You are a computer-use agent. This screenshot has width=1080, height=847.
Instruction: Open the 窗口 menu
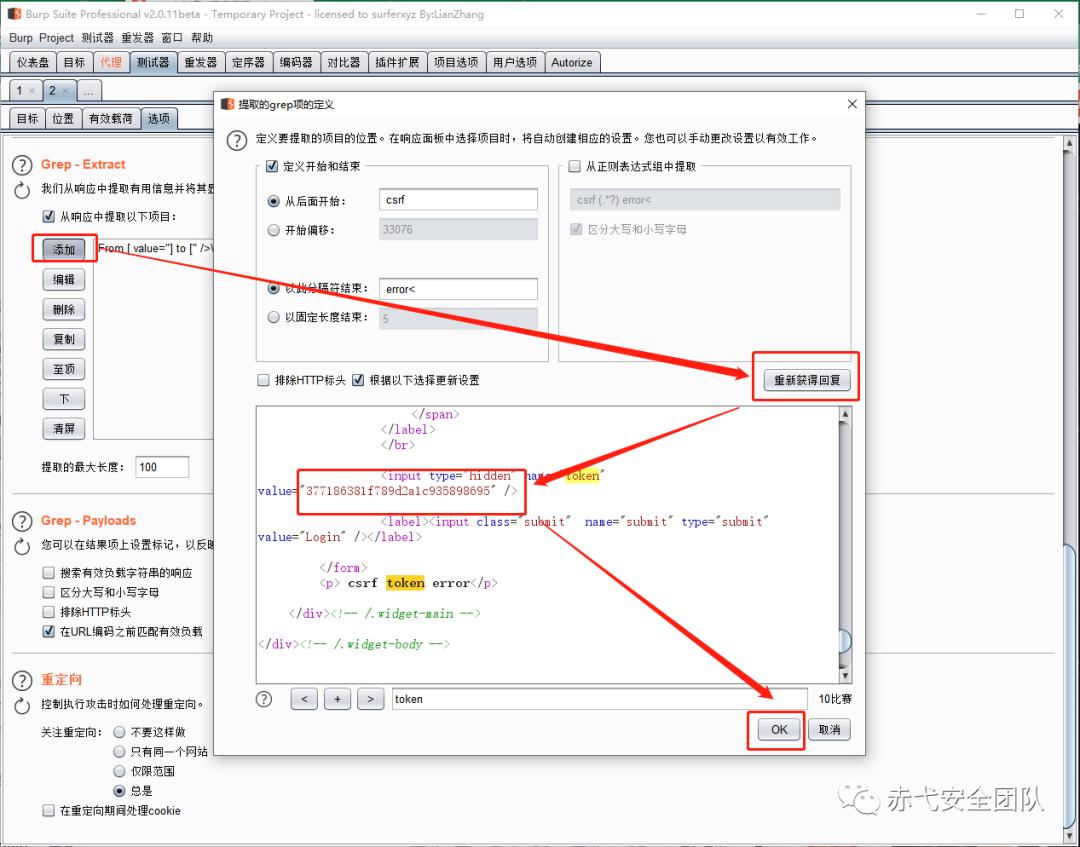coord(172,38)
